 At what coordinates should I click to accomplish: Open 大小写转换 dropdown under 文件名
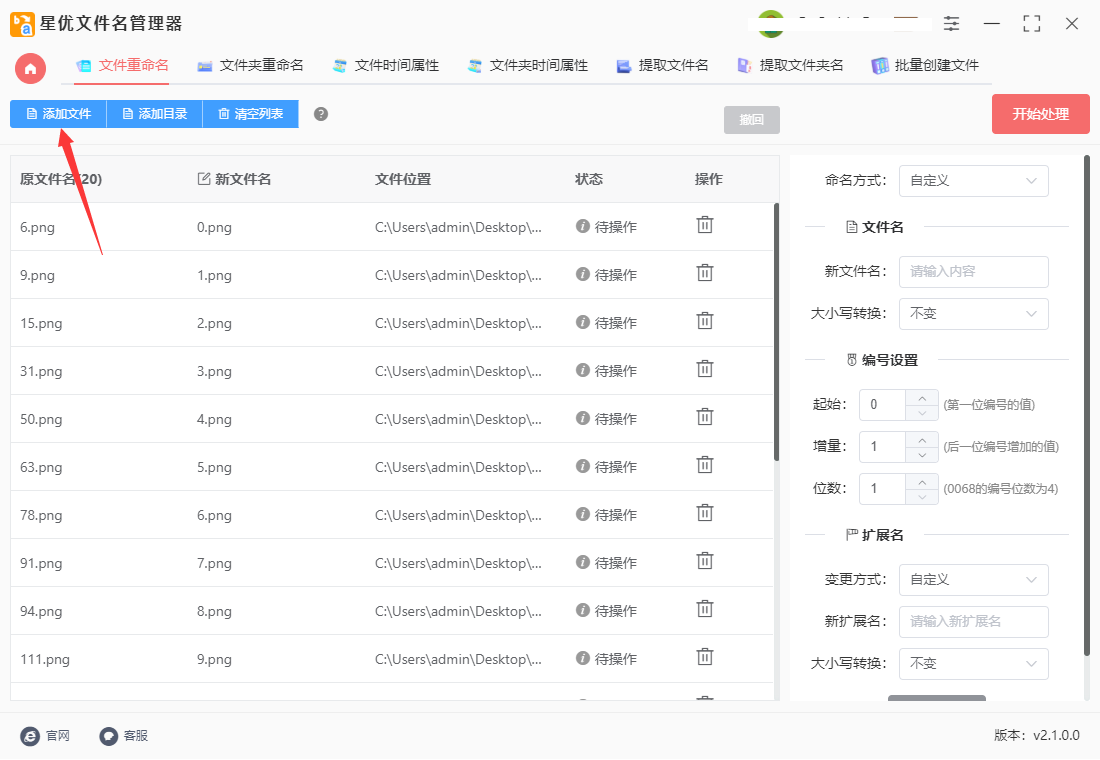point(974,314)
